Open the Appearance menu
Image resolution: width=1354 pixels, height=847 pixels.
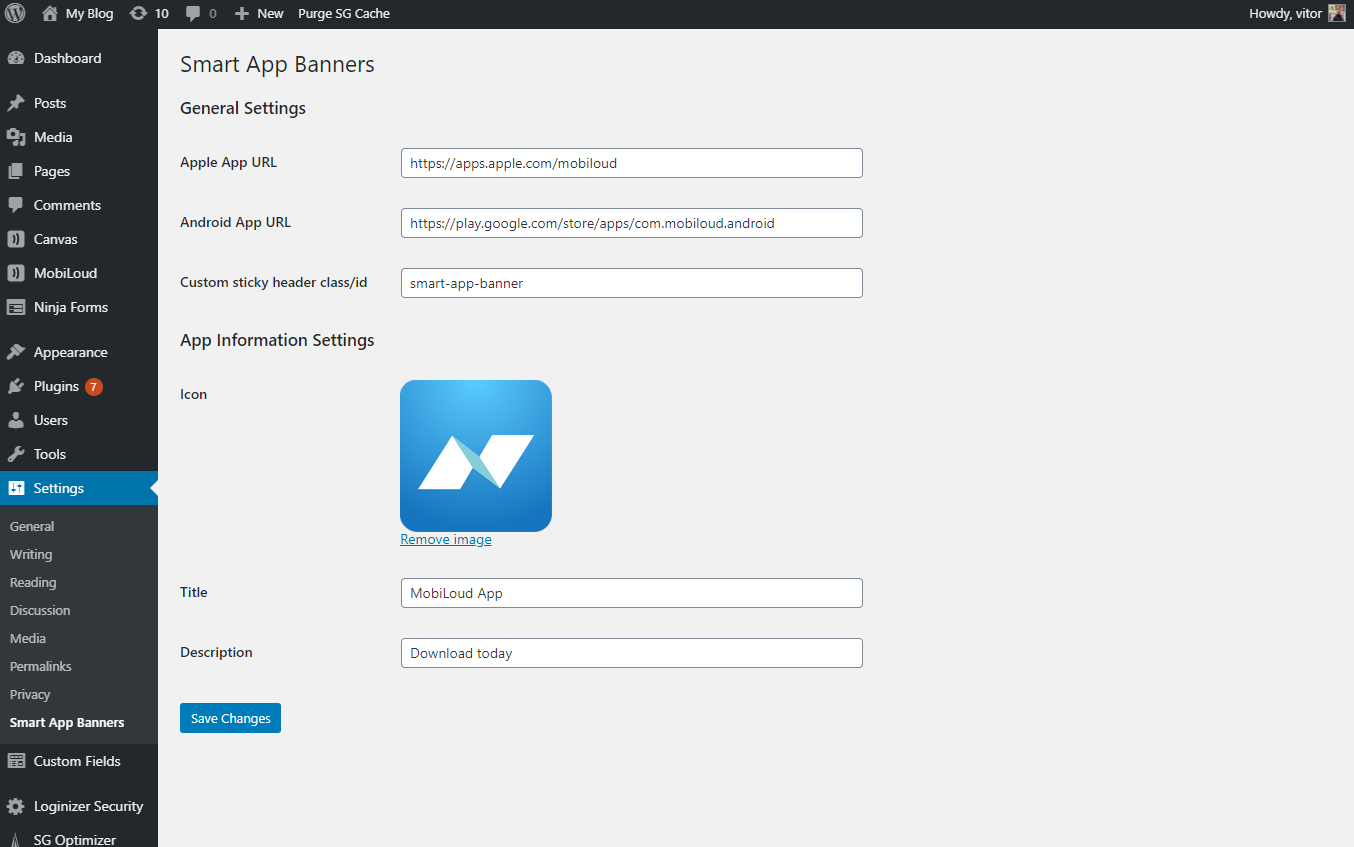click(79, 352)
